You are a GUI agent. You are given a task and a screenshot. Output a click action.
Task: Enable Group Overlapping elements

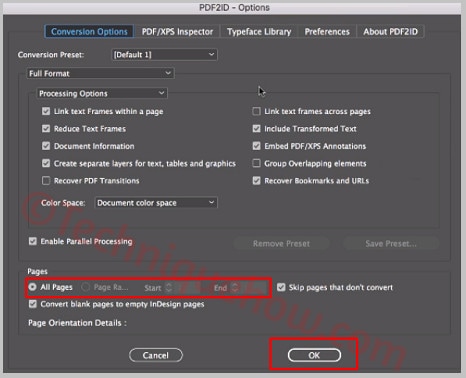[256, 163]
